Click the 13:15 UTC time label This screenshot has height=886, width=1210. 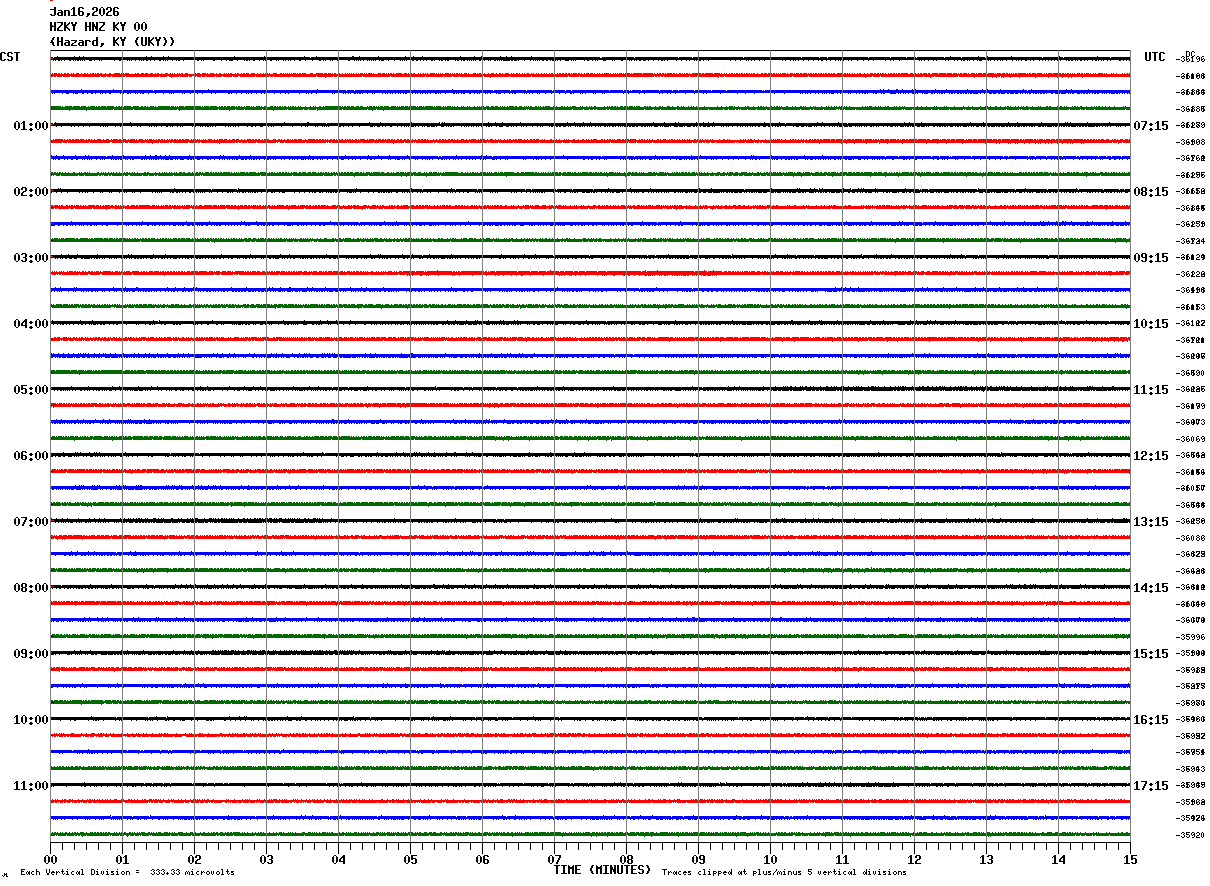pyautogui.click(x=1151, y=522)
